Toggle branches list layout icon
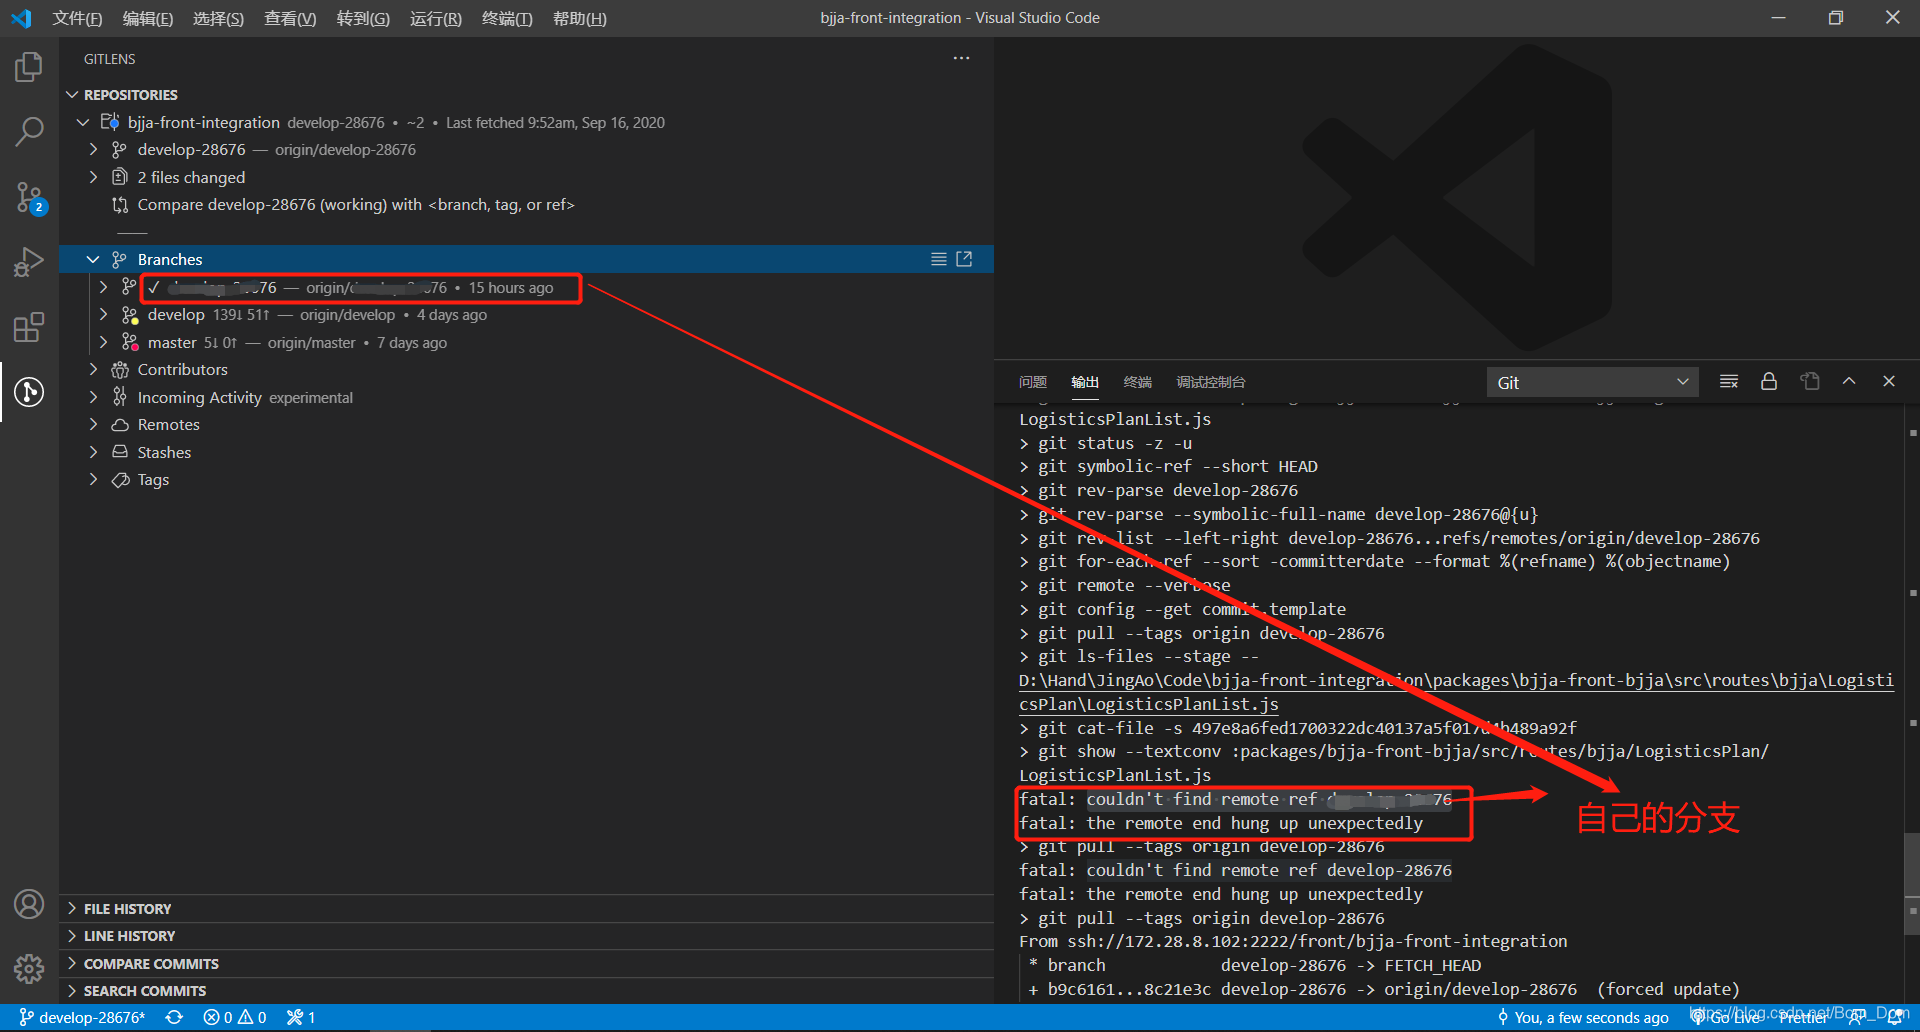The height and width of the screenshot is (1032, 1920). 939,259
